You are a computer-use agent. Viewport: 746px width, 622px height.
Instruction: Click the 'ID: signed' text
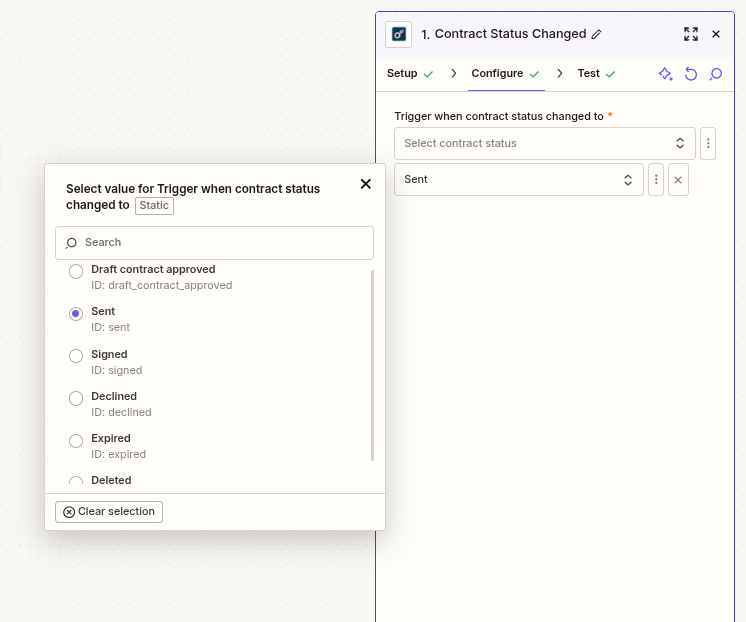[117, 370]
